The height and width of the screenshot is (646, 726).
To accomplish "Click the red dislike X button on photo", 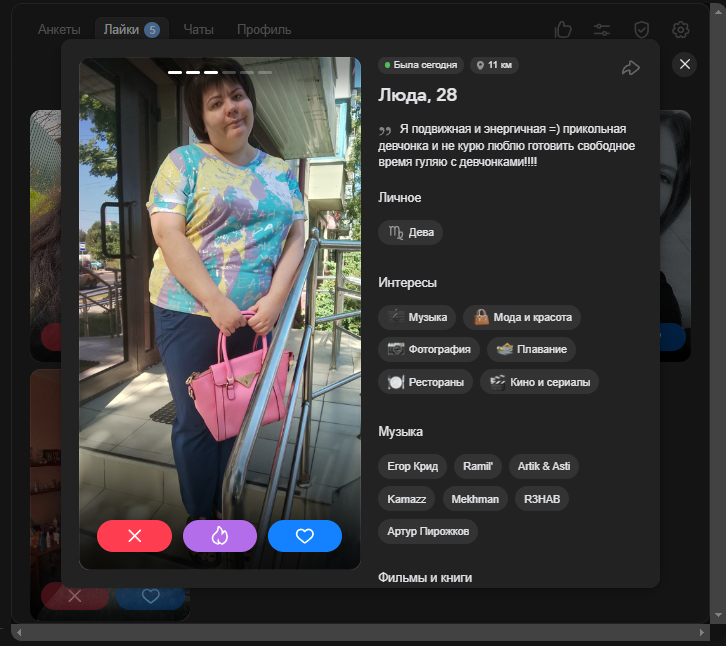I will [134, 536].
